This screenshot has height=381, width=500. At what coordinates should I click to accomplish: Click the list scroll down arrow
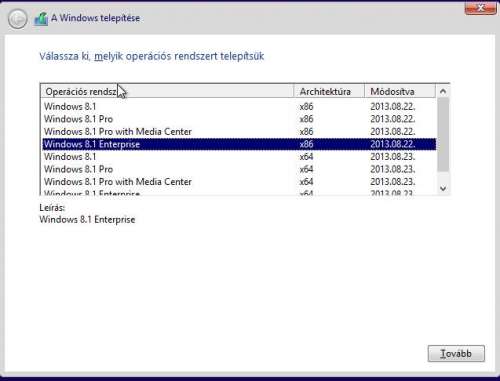pyautogui.click(x=443, y=189)
